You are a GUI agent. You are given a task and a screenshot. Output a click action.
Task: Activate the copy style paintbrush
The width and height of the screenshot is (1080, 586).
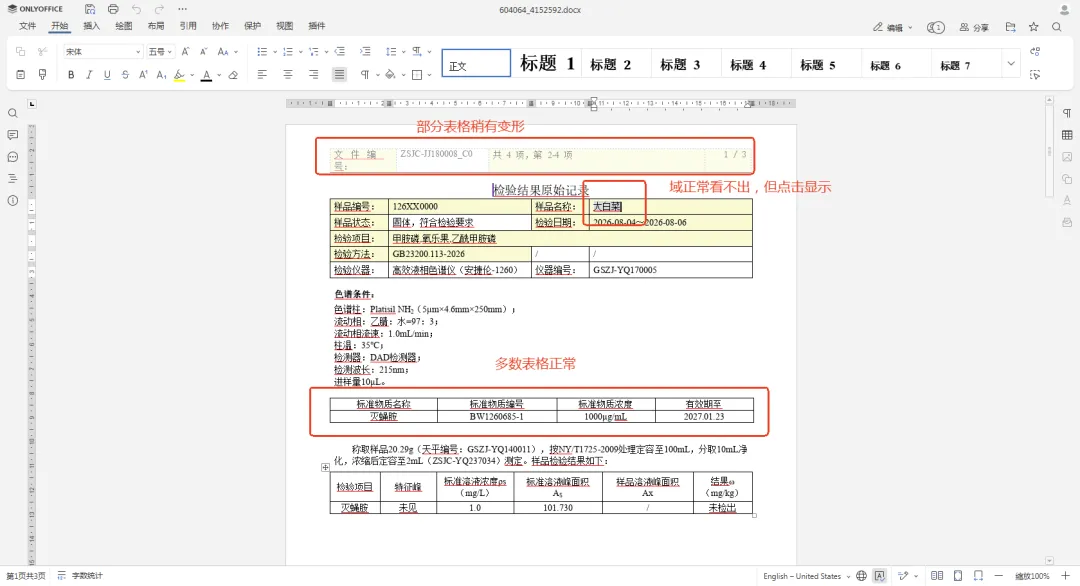point(43,74)
